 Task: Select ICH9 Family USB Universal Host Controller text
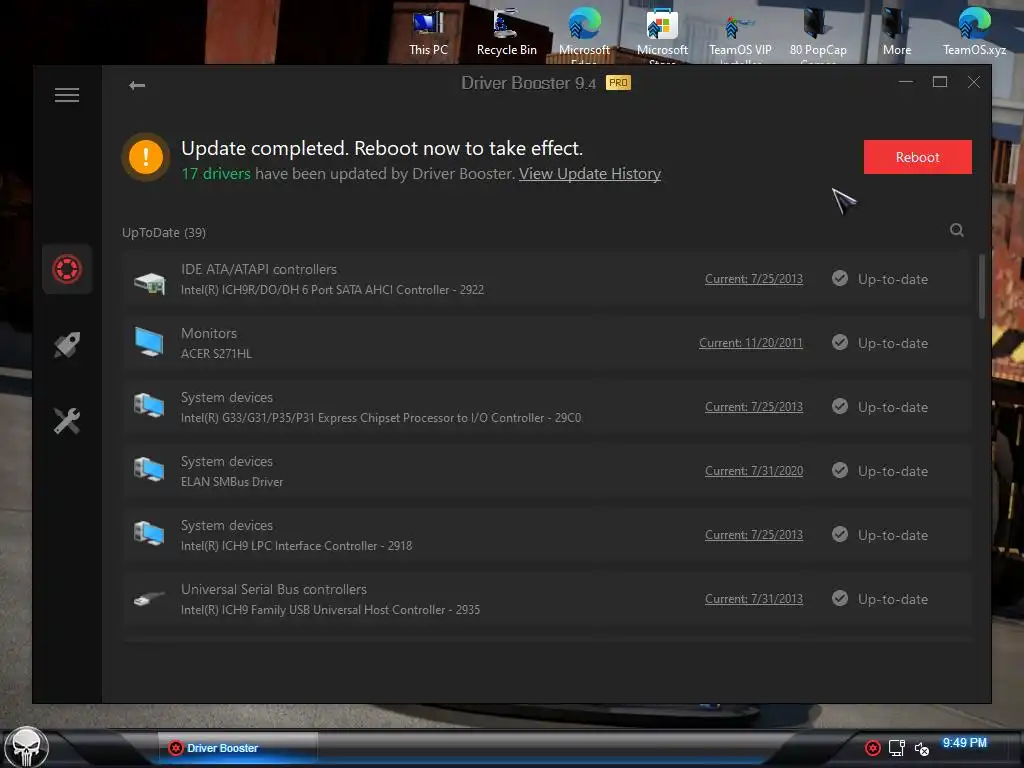tap(330, 610)
